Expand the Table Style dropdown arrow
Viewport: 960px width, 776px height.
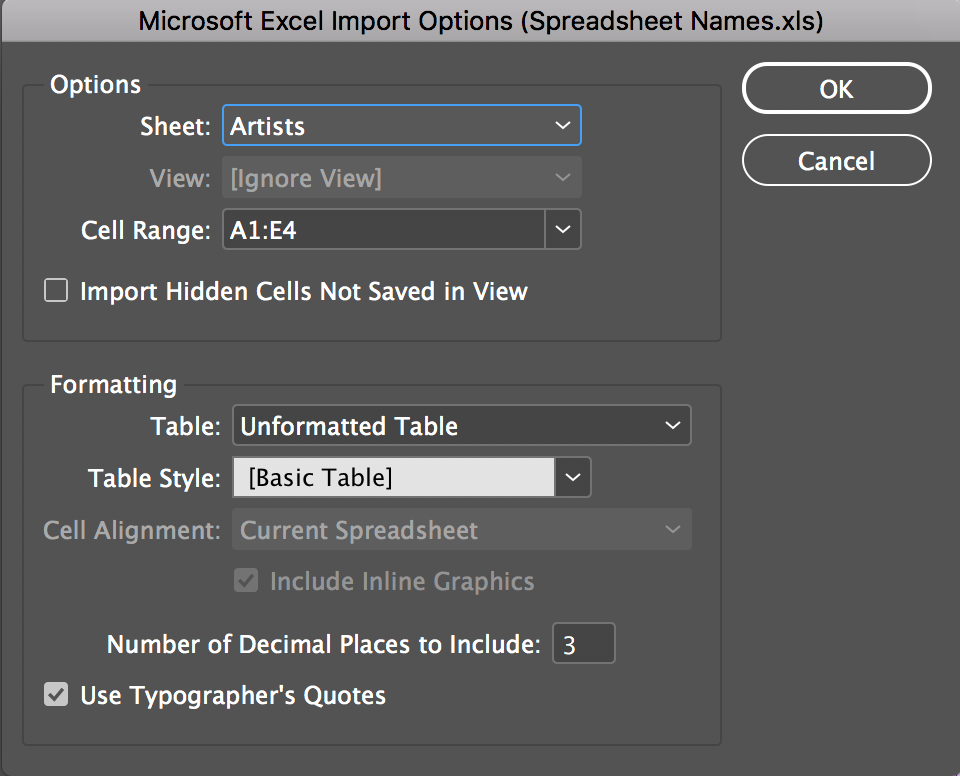tap(573, 478)
